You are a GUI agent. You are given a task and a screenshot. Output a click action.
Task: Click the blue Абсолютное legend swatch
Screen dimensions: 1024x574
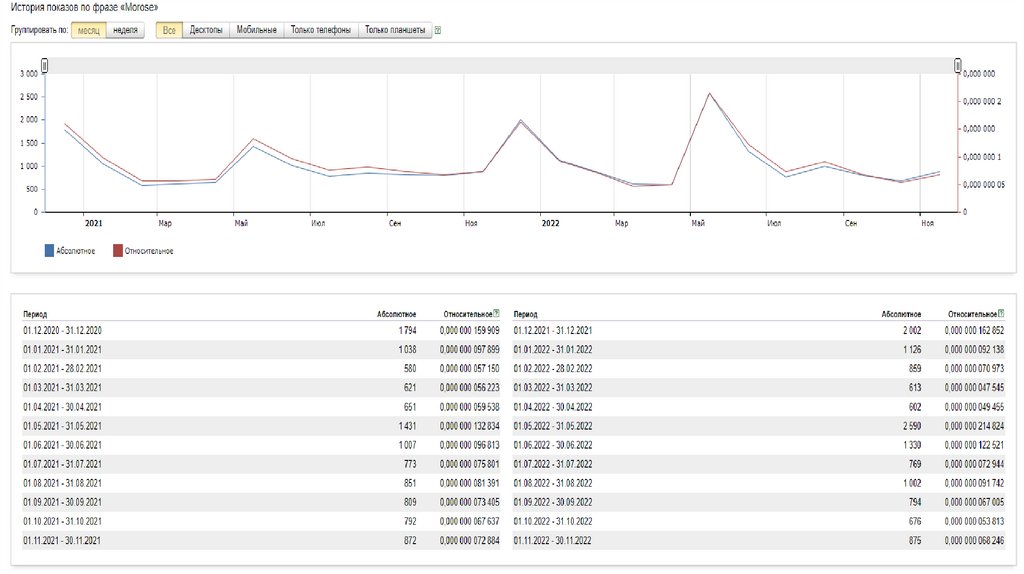click(x=48, y=250)
